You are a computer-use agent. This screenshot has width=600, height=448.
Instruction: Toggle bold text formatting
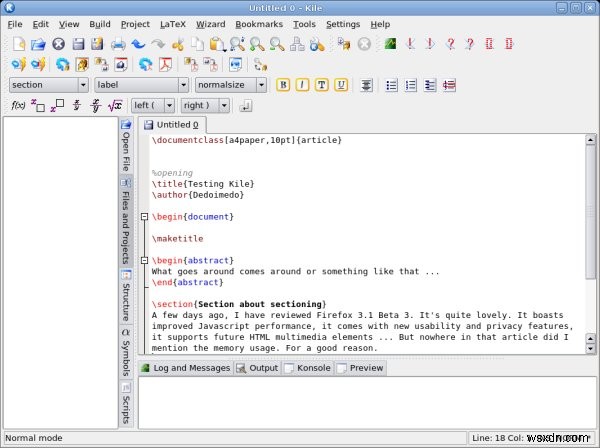283,85
